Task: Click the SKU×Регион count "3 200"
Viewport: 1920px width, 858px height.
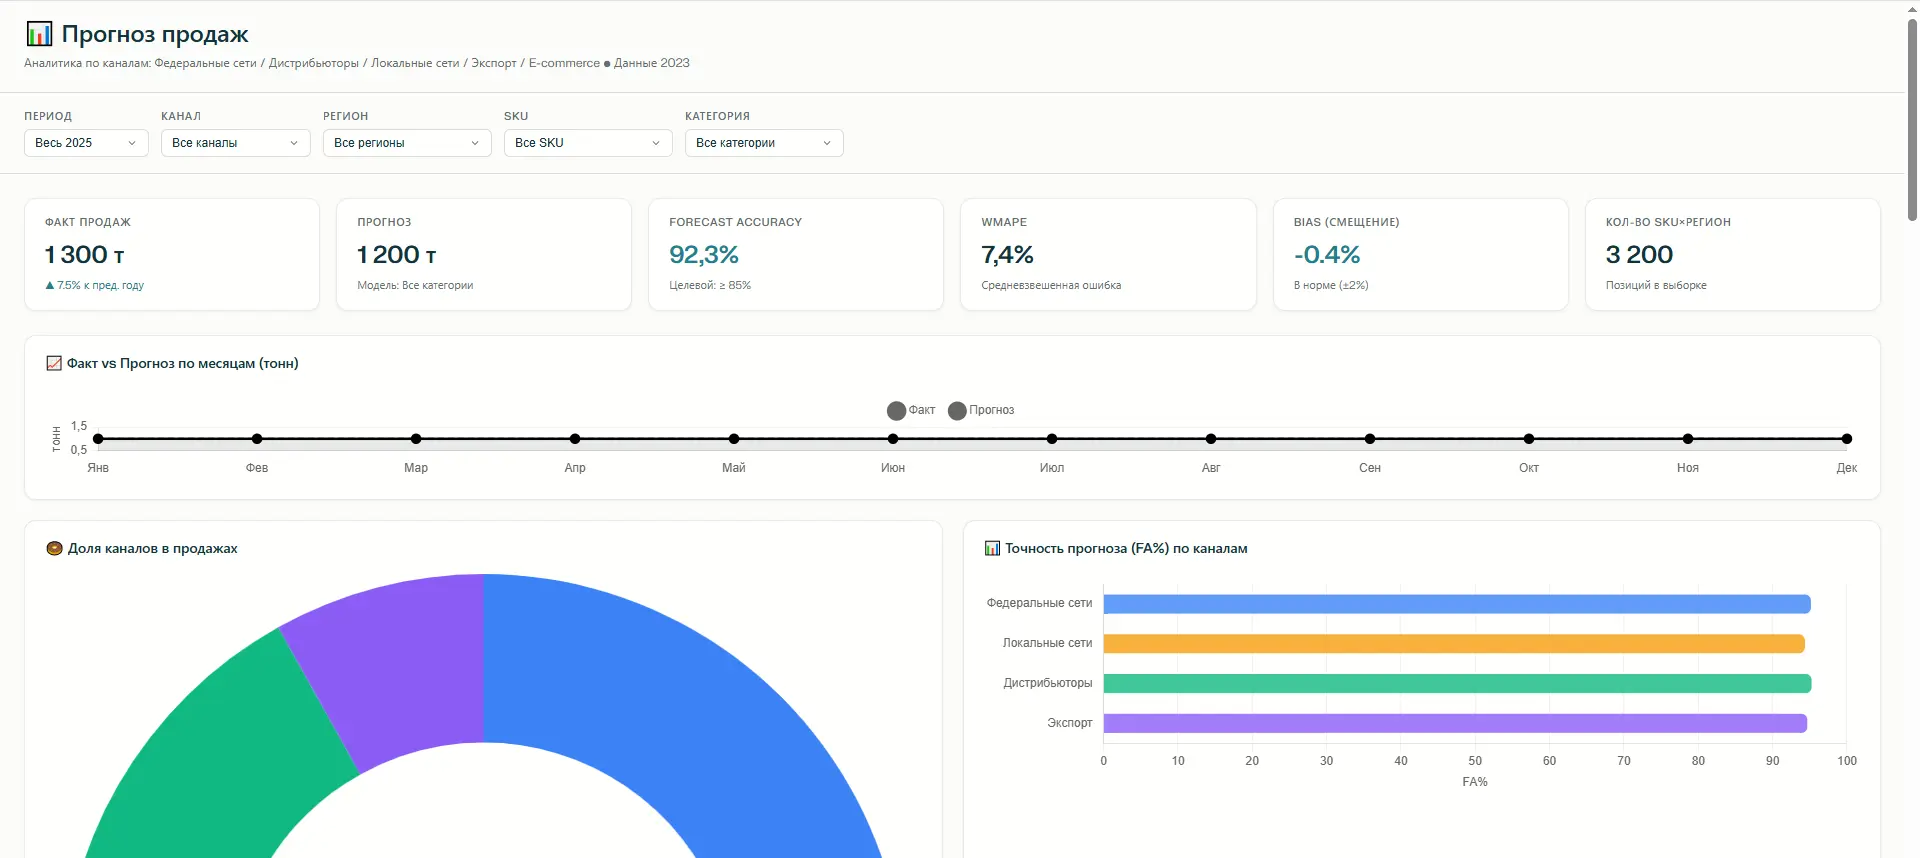Action: click(x=1639, y=255)
